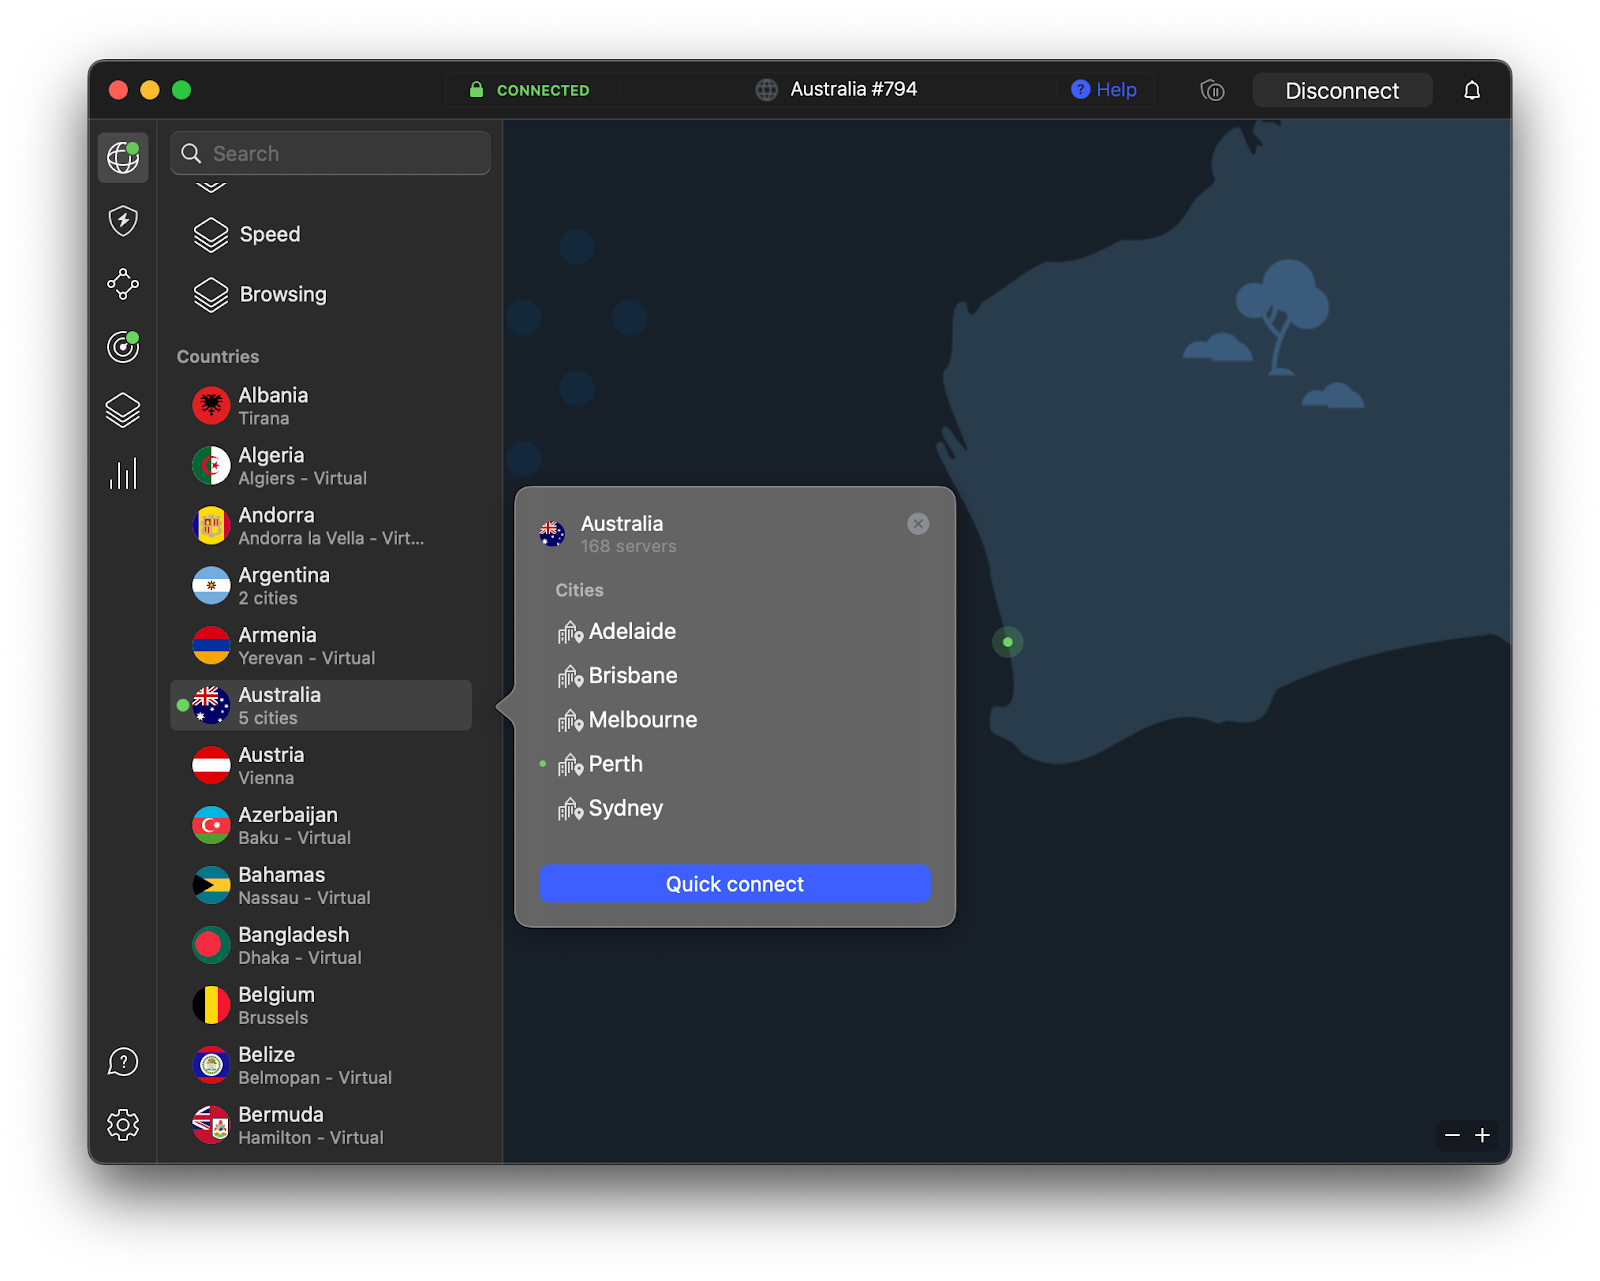Image resolution: width=1600 pixels, height=1281 pixels.
Task: Open the Meshnet icon in sidebar
Action: [x=123, y=284]
